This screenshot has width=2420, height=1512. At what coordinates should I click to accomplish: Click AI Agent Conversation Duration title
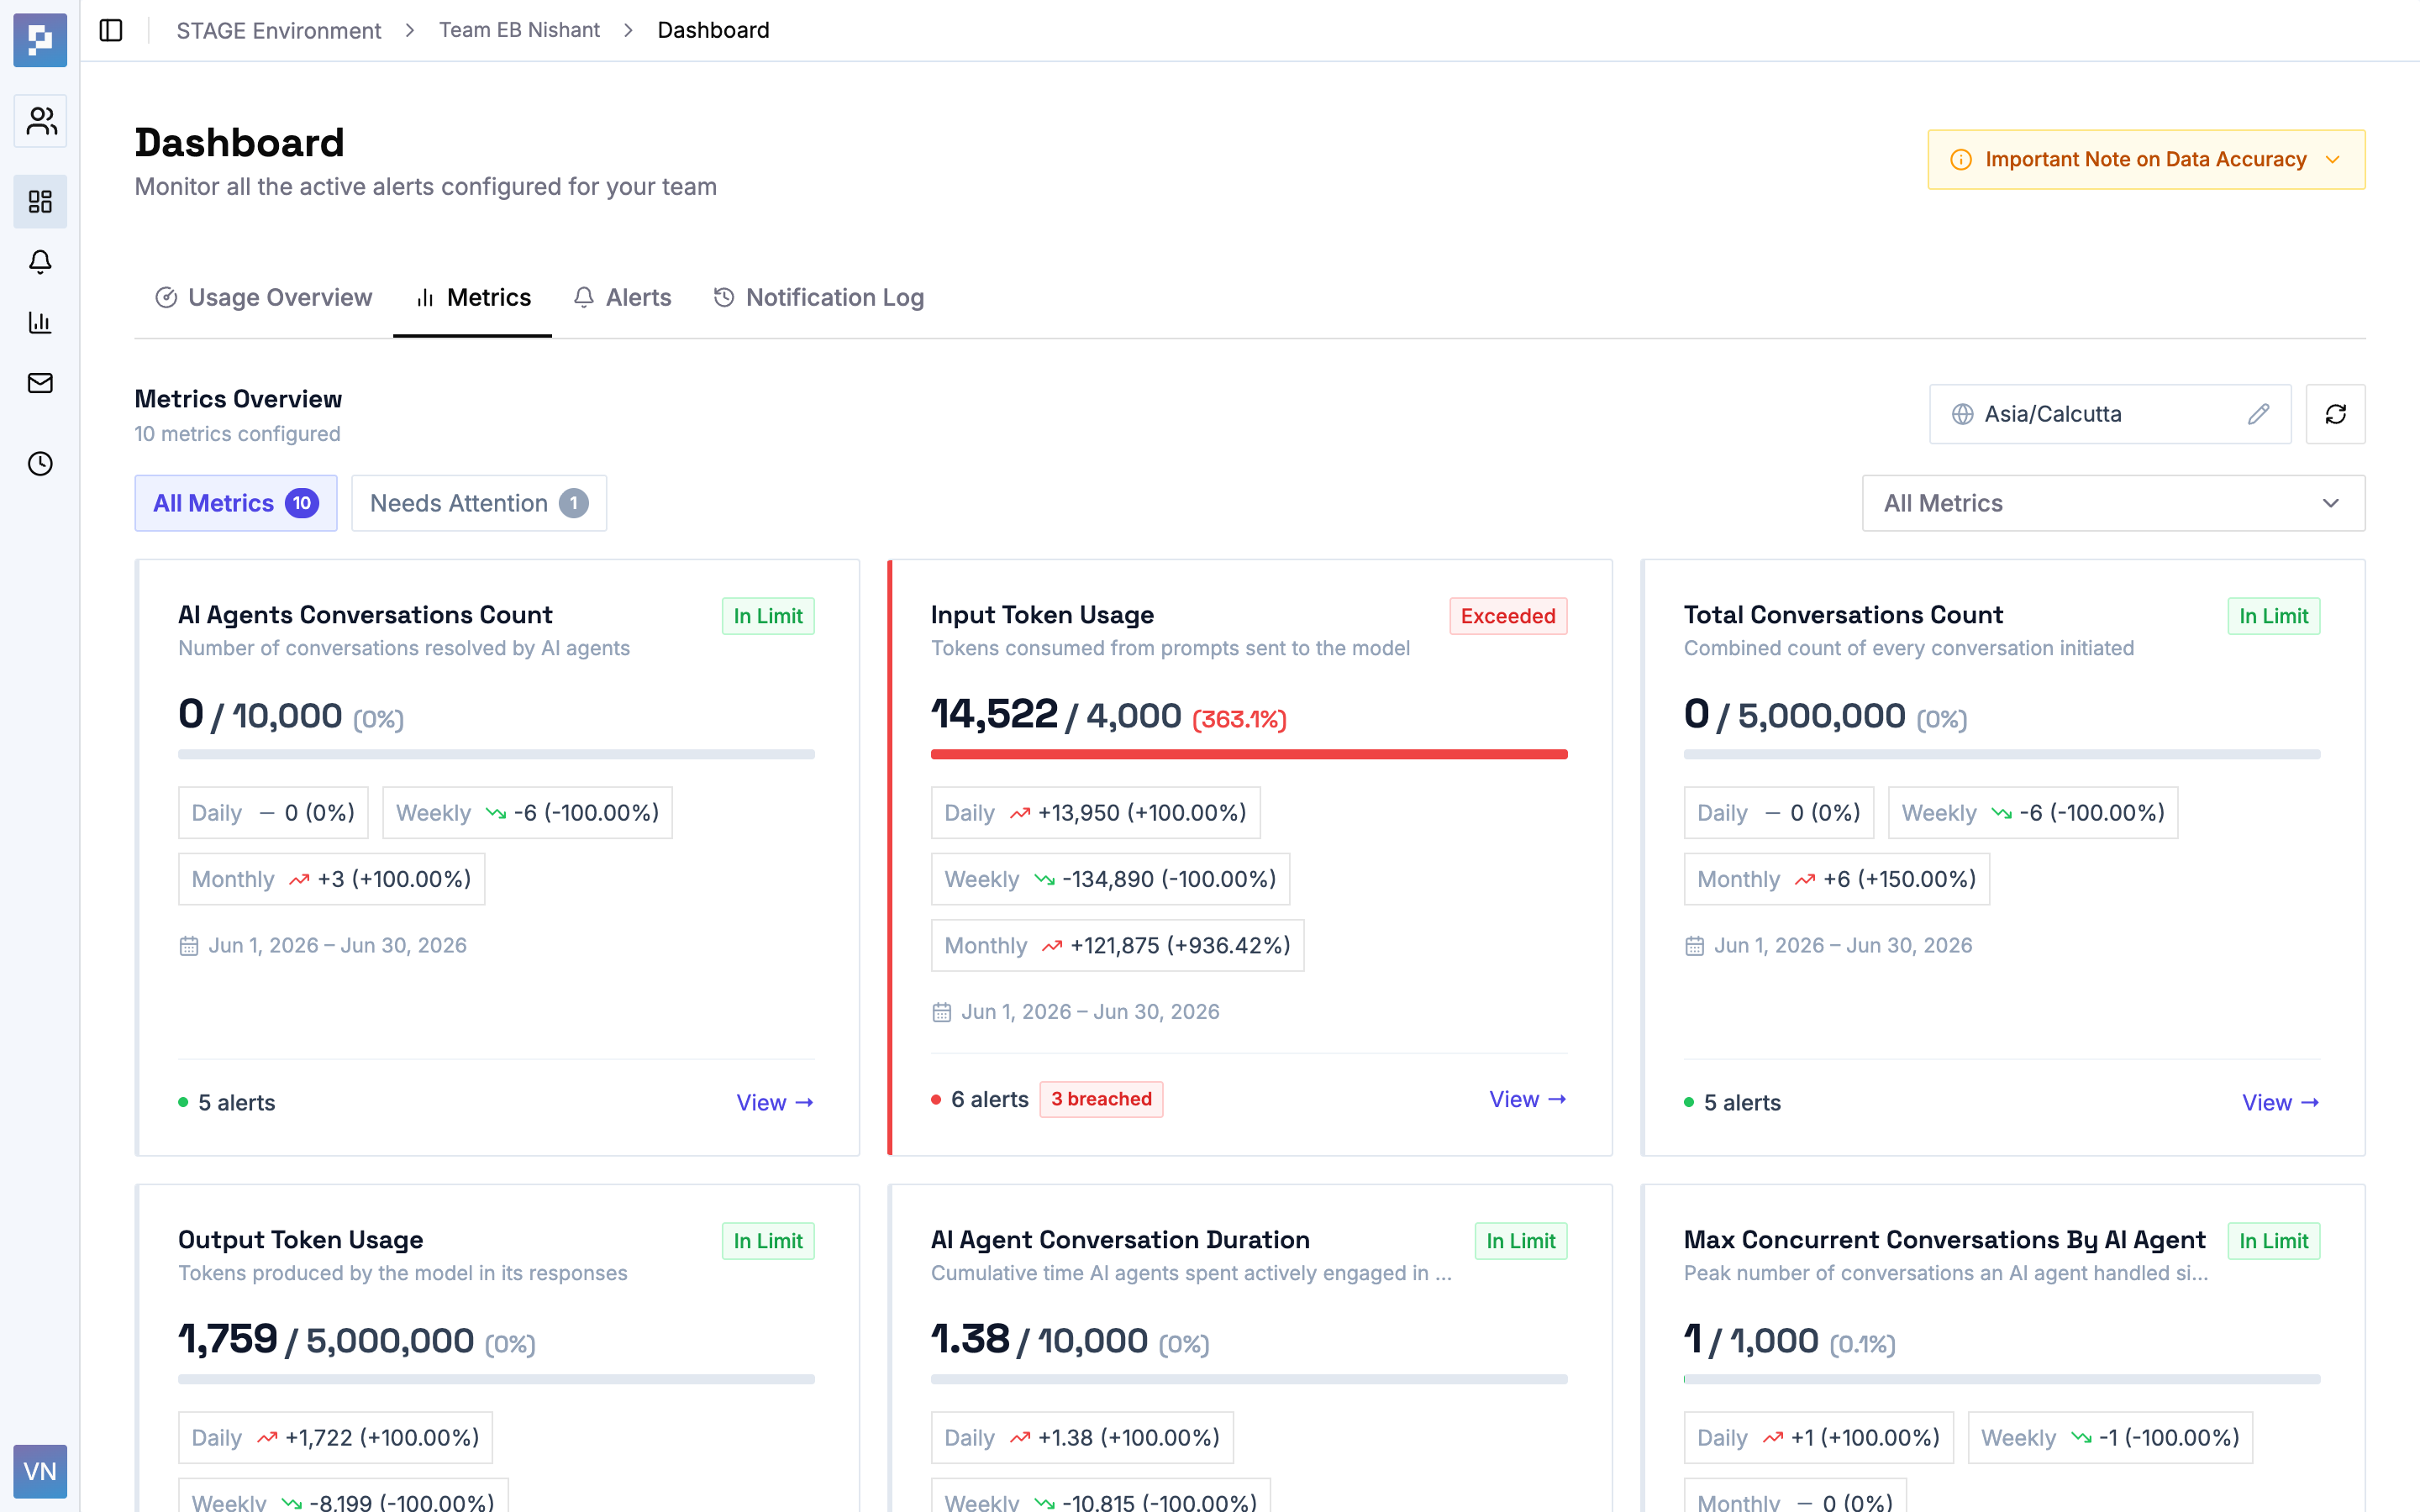coord(1120,1240)
